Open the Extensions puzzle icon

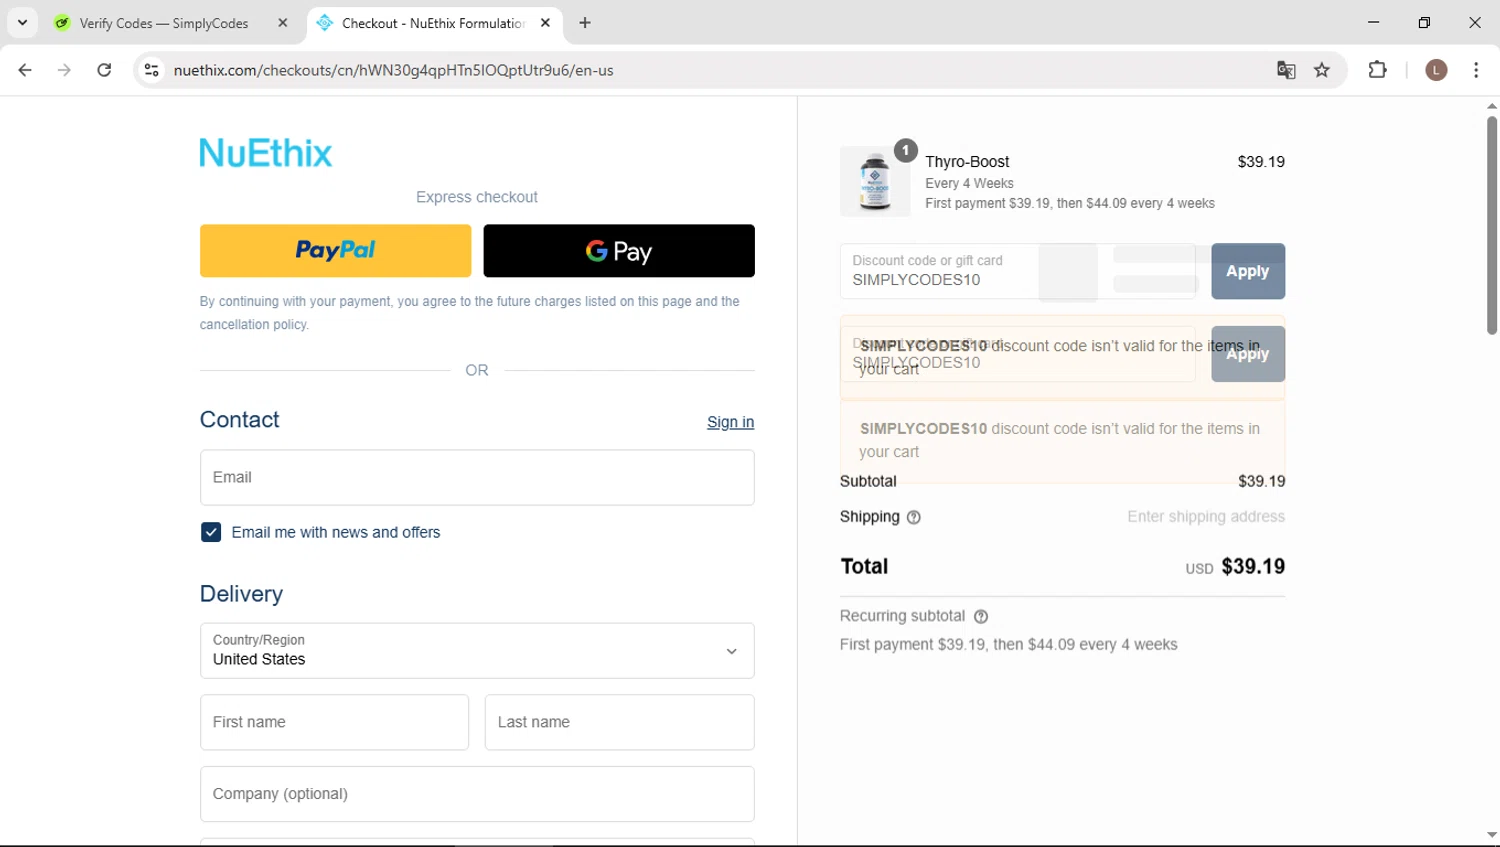click(x=1378, y=70)
